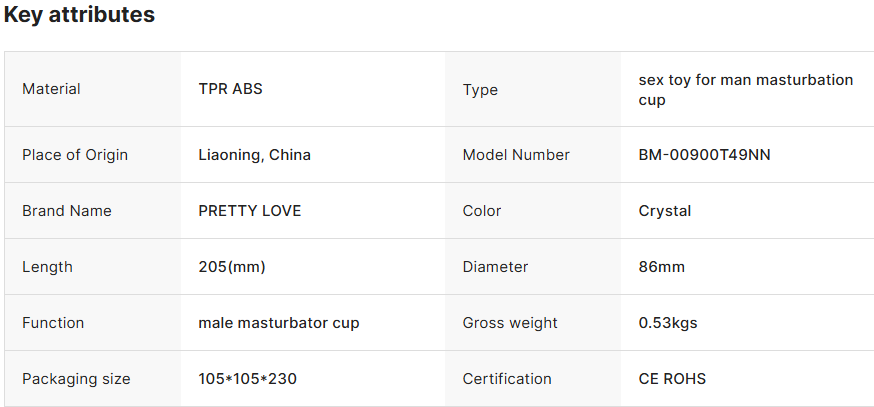Viewport: 874px width, 407px height.
Task: Click the 105*105*230 packaging value
Action: coord(247,379)
